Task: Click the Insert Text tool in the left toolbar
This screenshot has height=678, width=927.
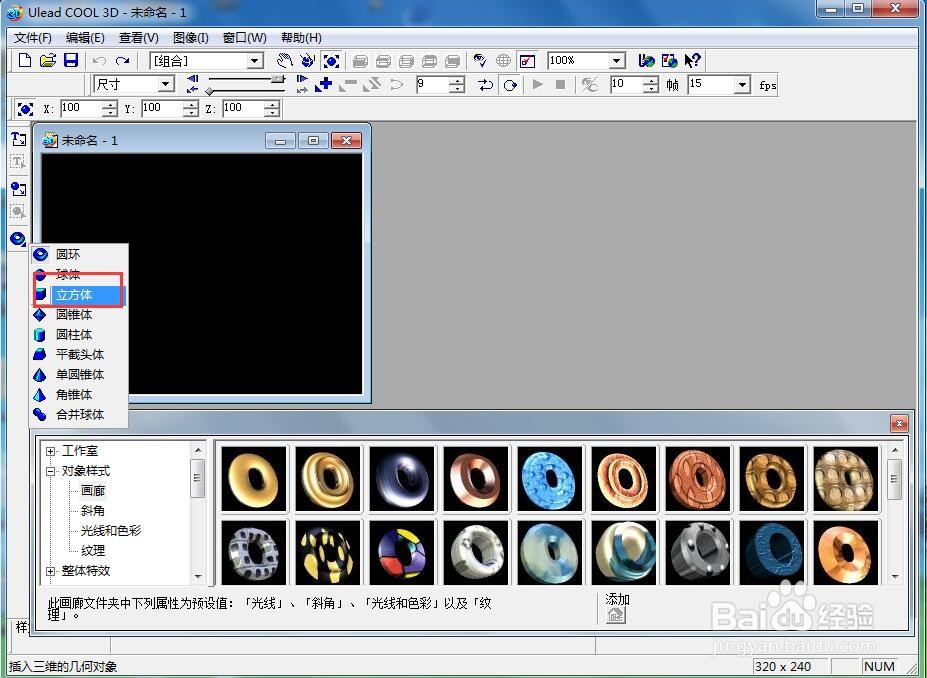Action: [18, 139]
